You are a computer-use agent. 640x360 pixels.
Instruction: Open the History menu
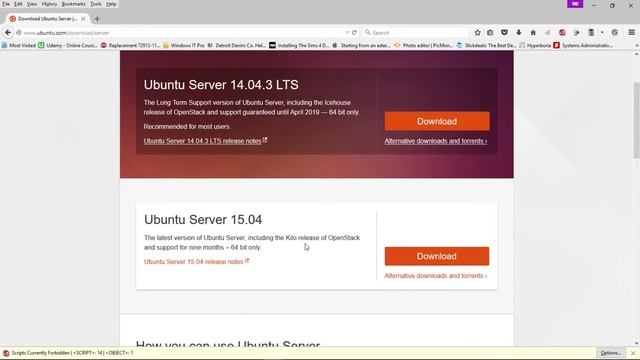[49, 4]
